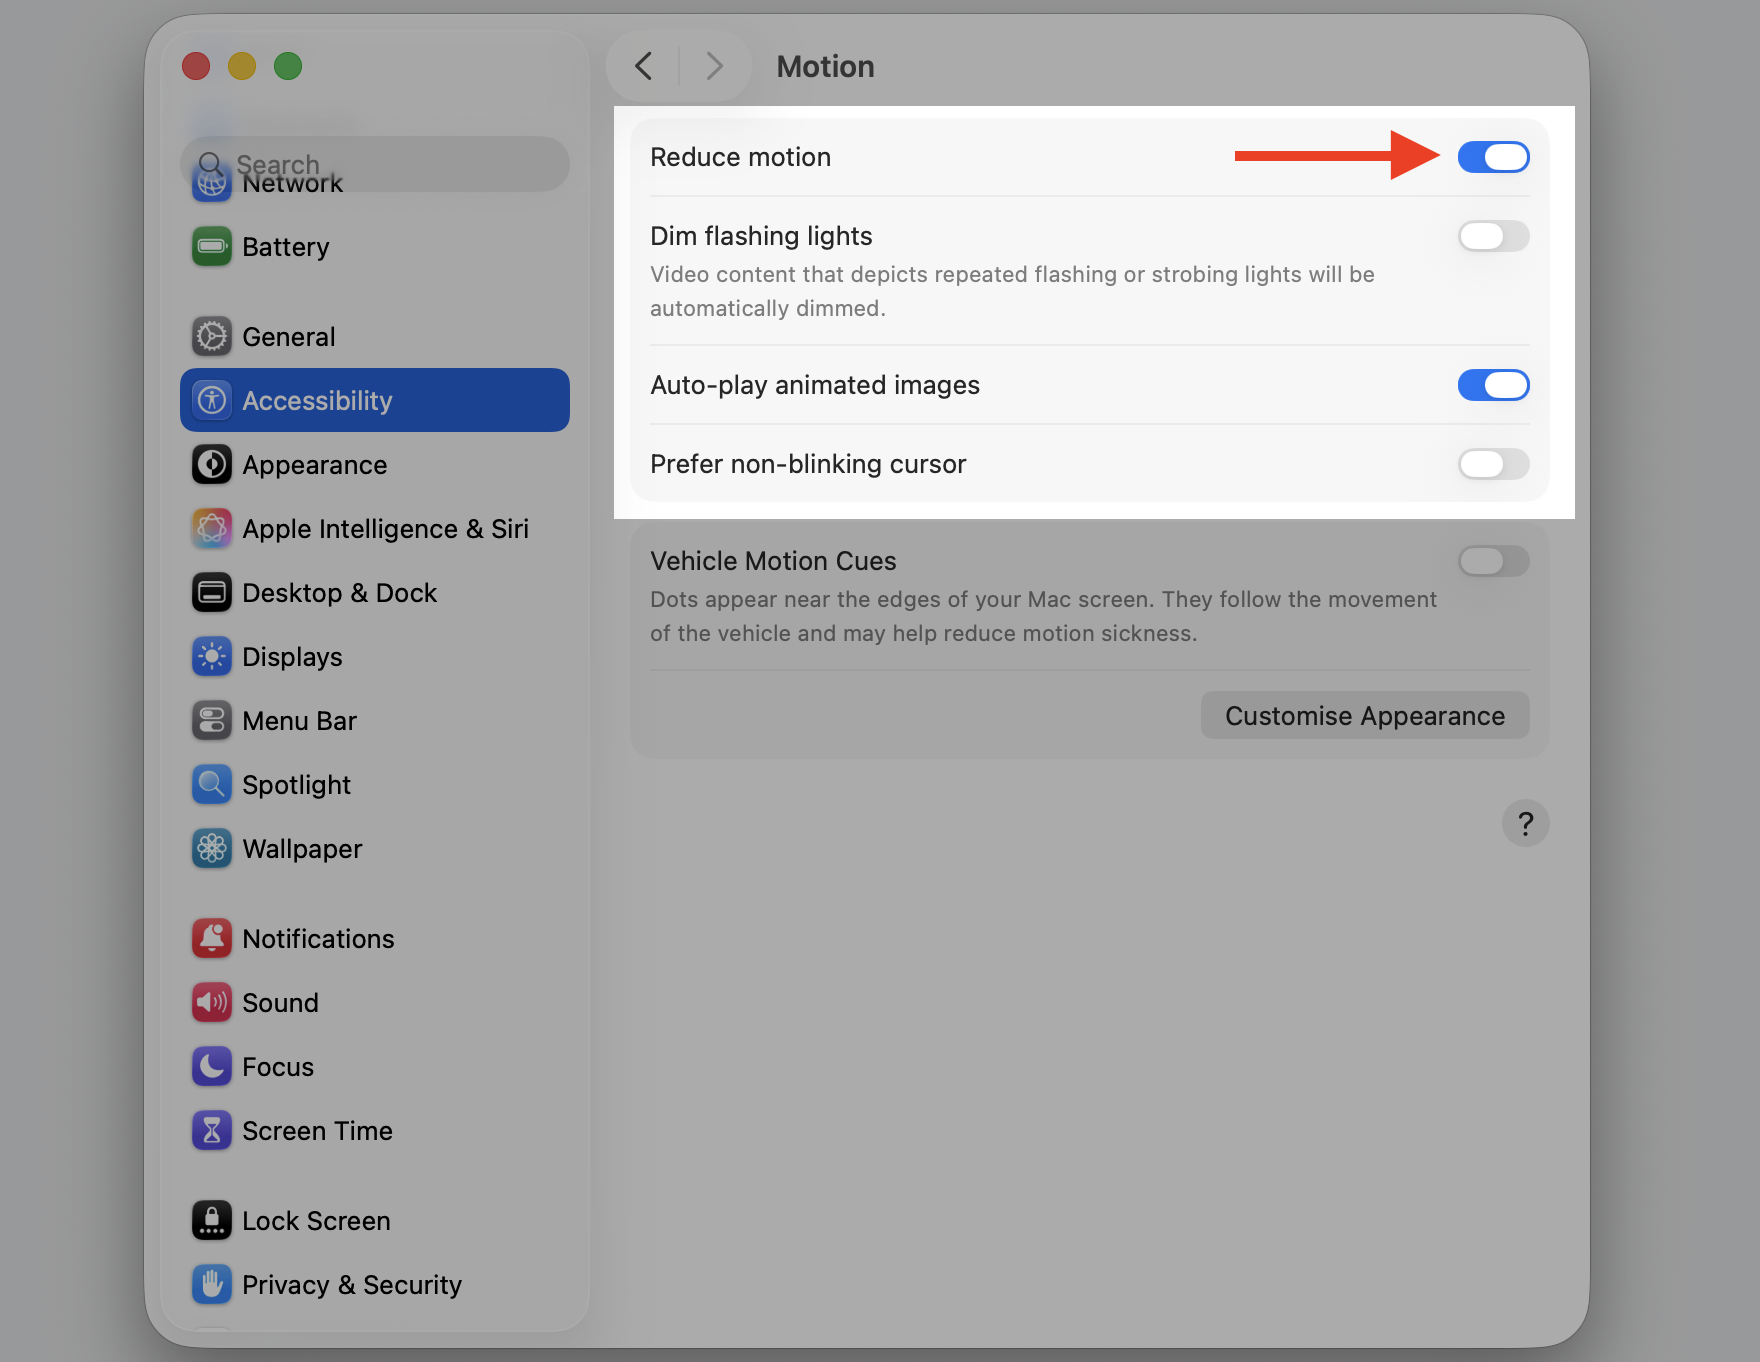Click "Video content that depicts repeated flashing" description

[1012, 291]
